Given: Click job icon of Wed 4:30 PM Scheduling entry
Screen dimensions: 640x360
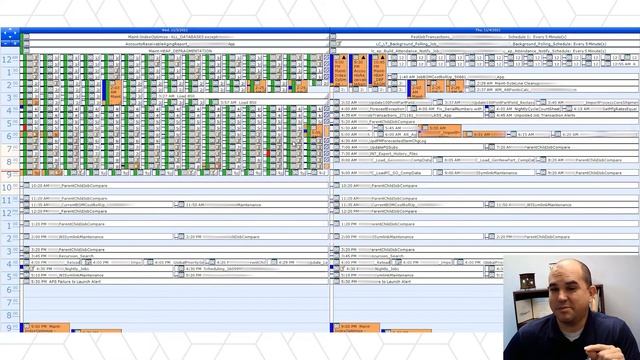Looking at the screenshot, I should (x=180, y=269).
